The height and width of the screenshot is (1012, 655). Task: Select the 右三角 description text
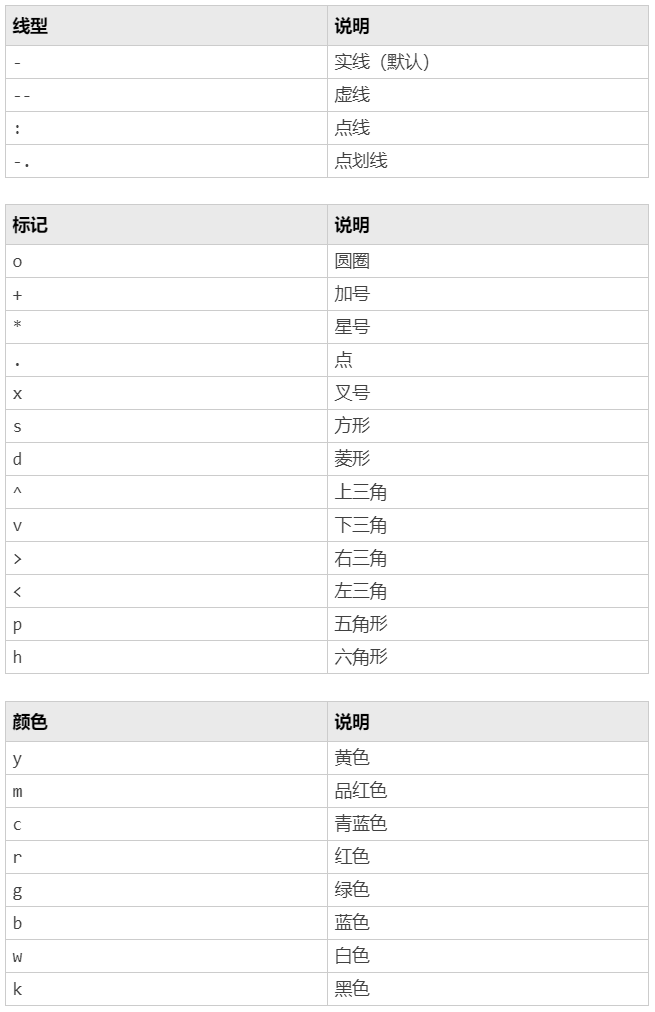[361, 558]
